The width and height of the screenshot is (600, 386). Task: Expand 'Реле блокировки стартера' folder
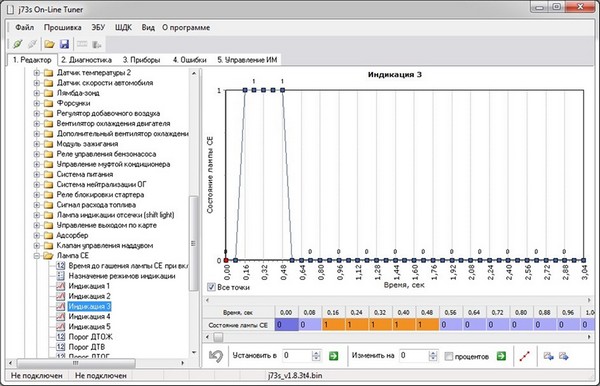pyautogui.click(x=37, y=195)
